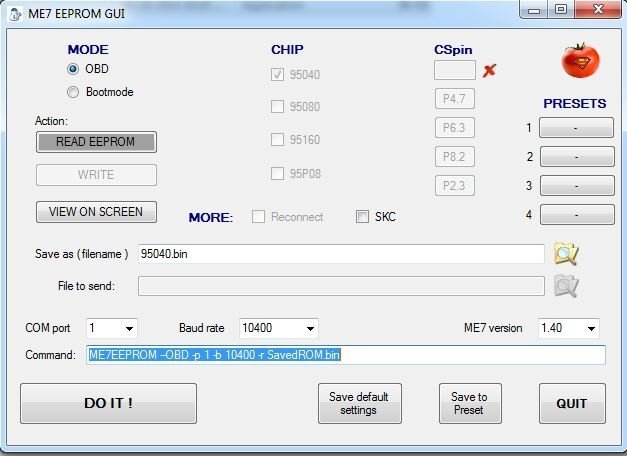This screenshot has width=627, height=456.
Task: Click the tomato Superman logo icon
Action: (x=580, y=61)
